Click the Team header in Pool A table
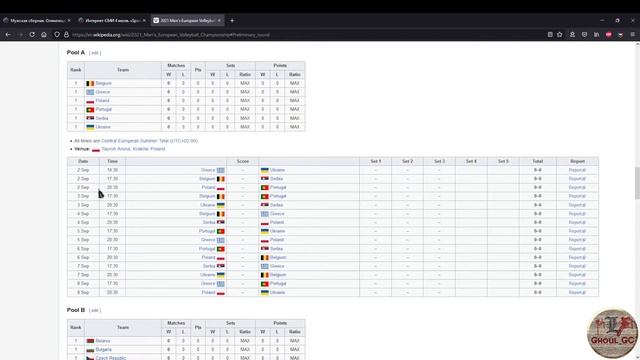Viewport: 640px width, 360px height. pyautogui.click(x=123, y=70)
